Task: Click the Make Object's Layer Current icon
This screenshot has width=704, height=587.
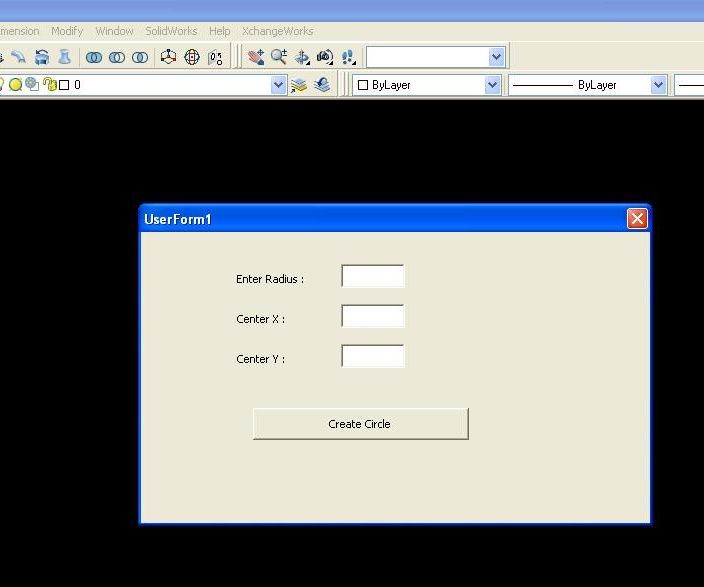Action: coord(299,85)
